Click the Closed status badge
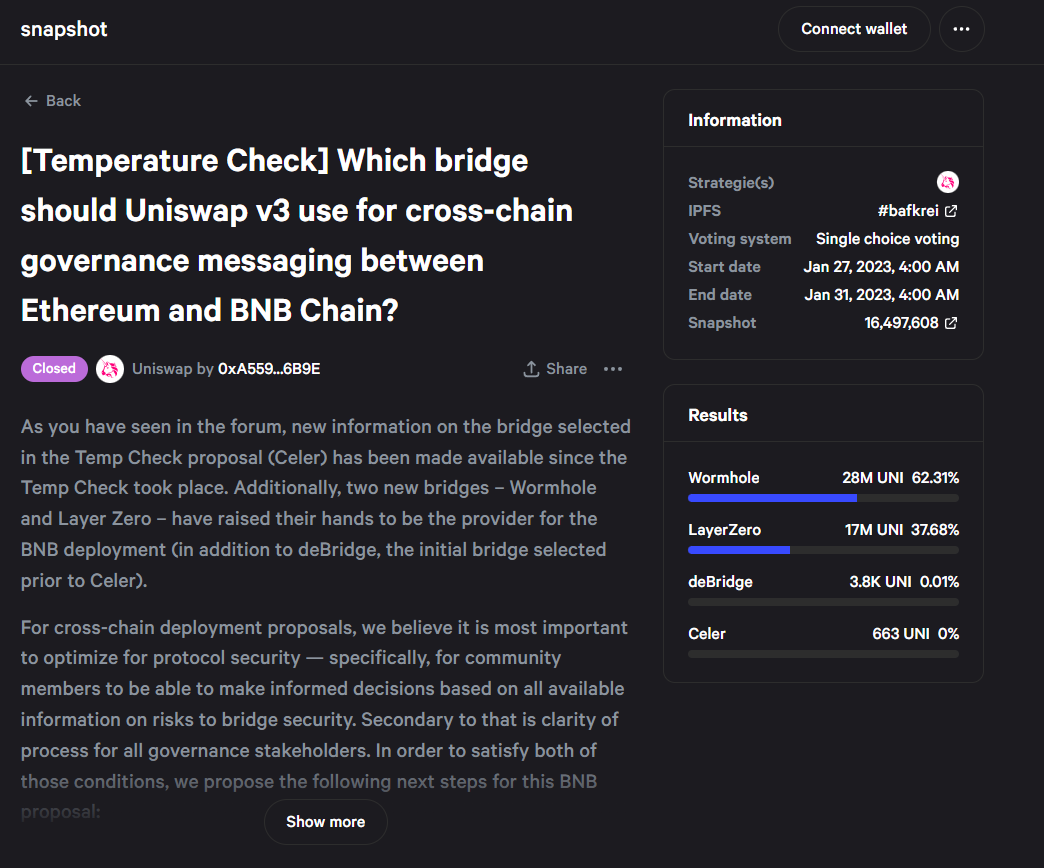1044x868 pixels. coord(54,368)
